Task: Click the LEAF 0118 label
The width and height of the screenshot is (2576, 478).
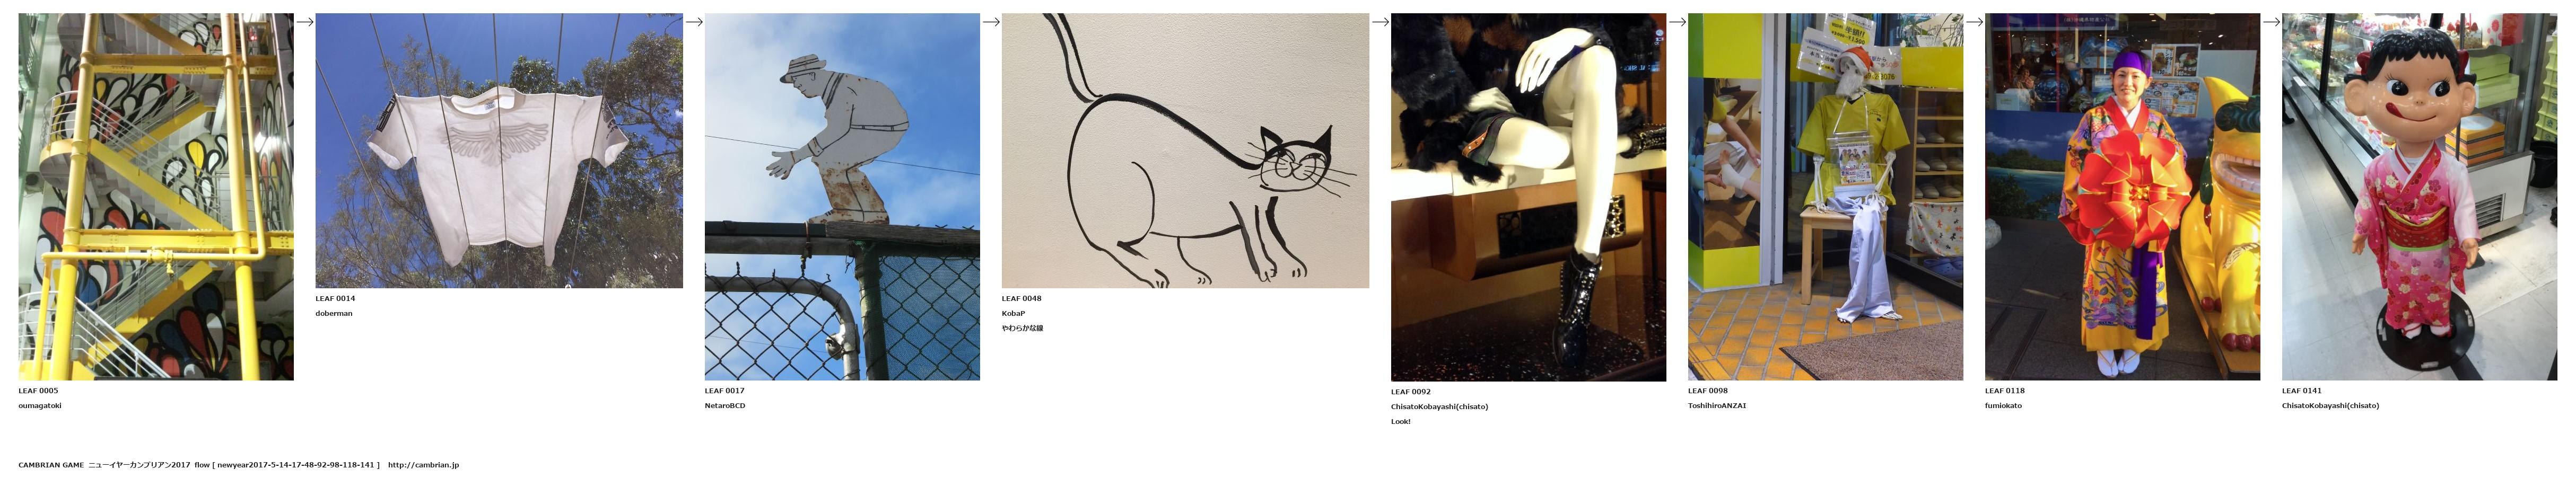Action: [x=2005, y=391]
